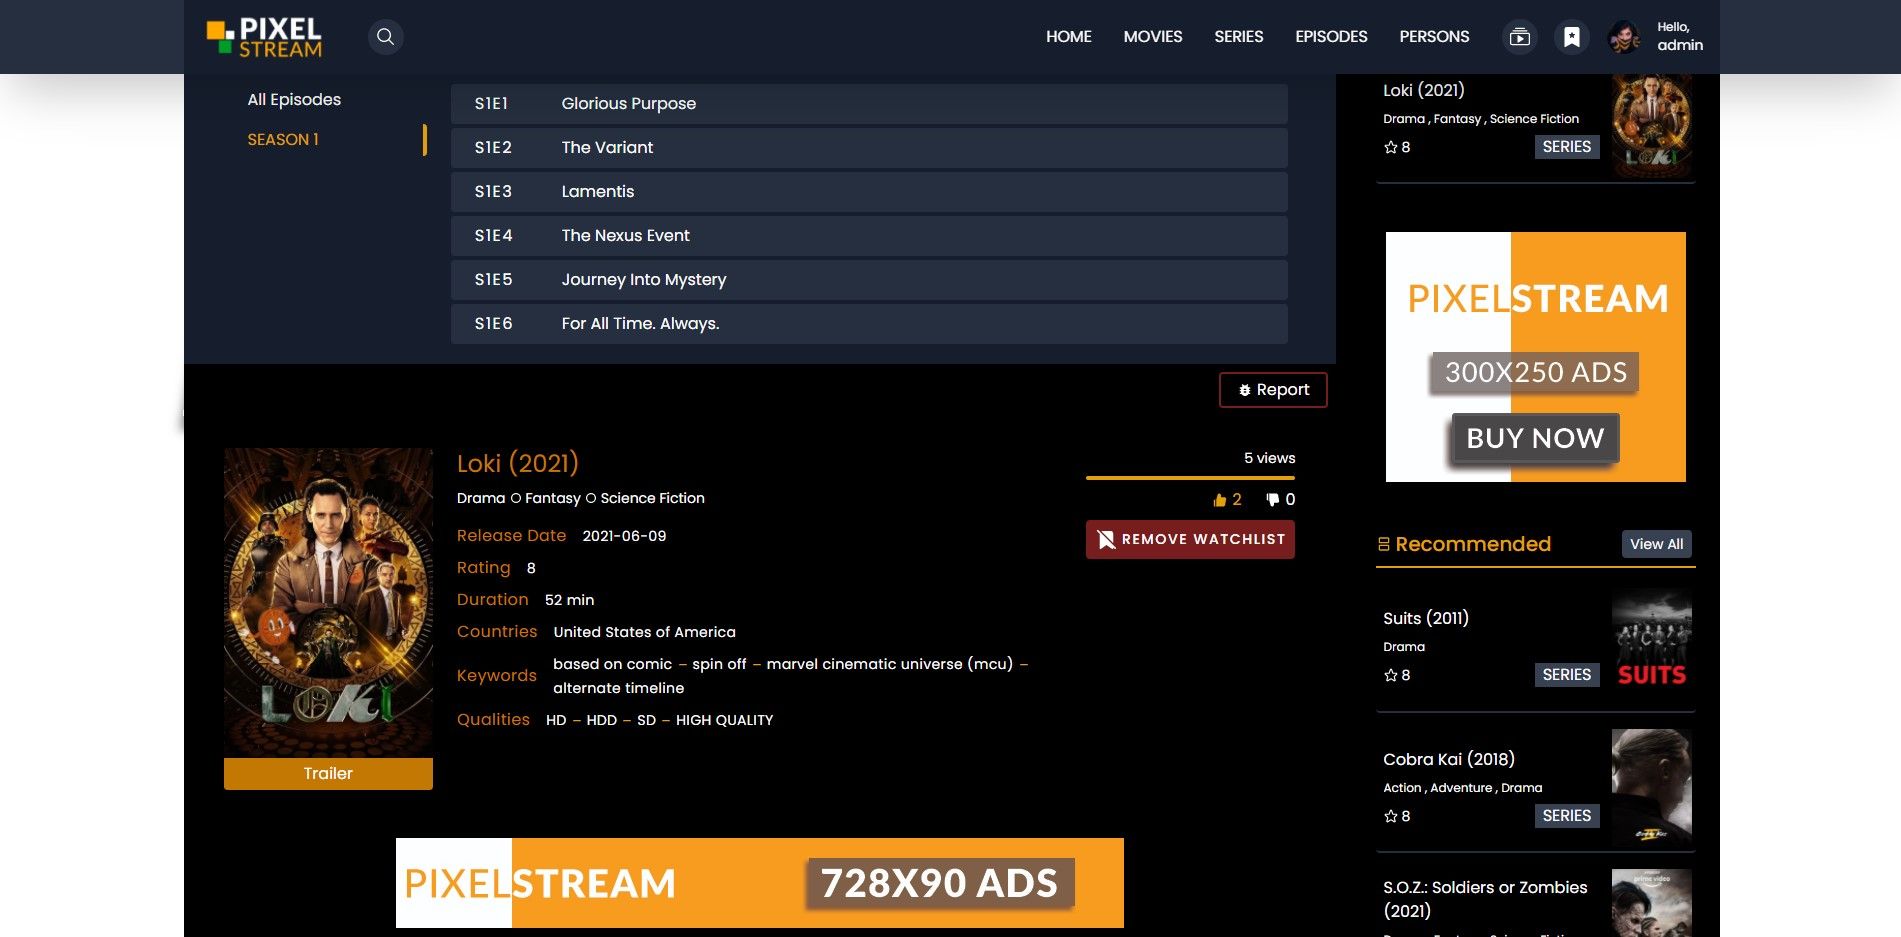Click the 5 views text
The image size is (1901, 937).
pyautogui.click(x=1270, y=458)
